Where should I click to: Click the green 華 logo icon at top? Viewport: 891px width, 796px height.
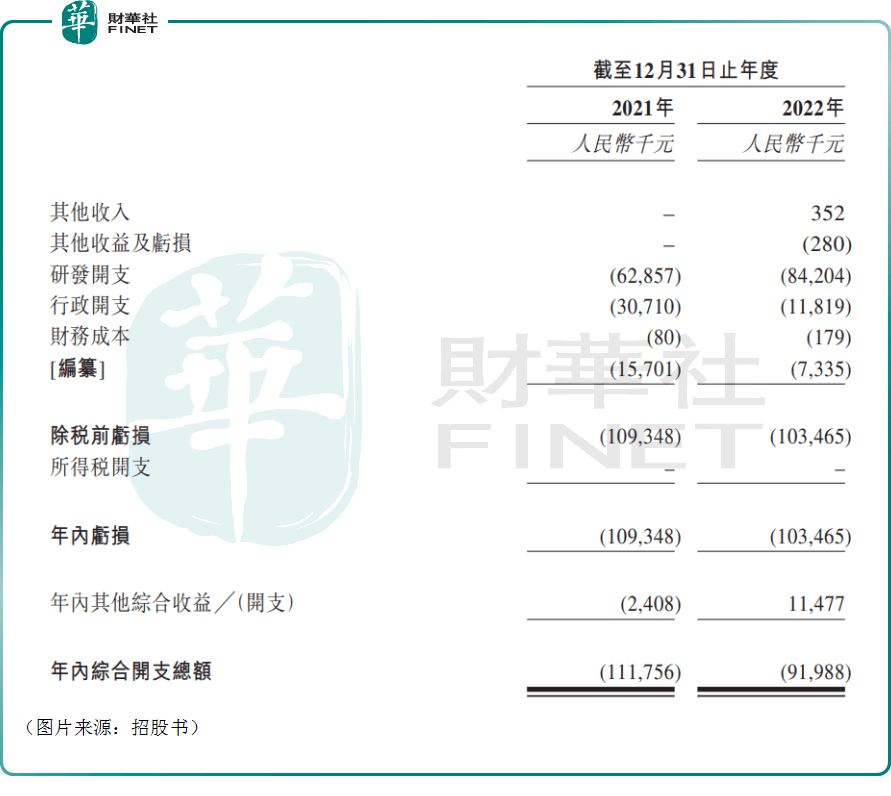(81, 22)
